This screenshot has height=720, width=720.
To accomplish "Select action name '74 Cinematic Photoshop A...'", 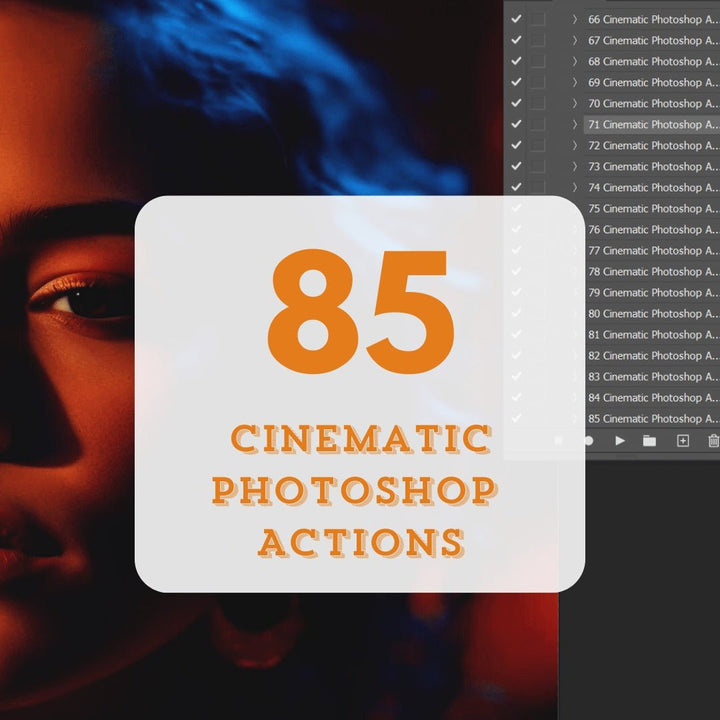I will click(653, 187).
